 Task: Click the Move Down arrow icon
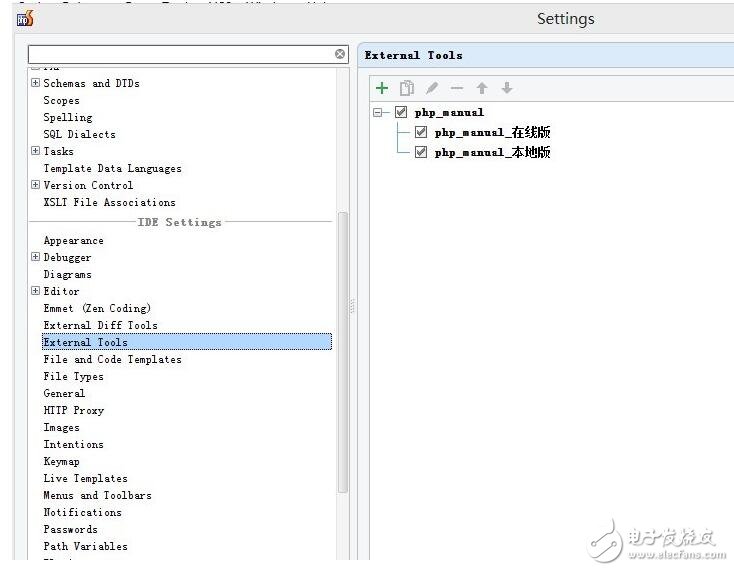pyautogui.click(x=507, y=88)
